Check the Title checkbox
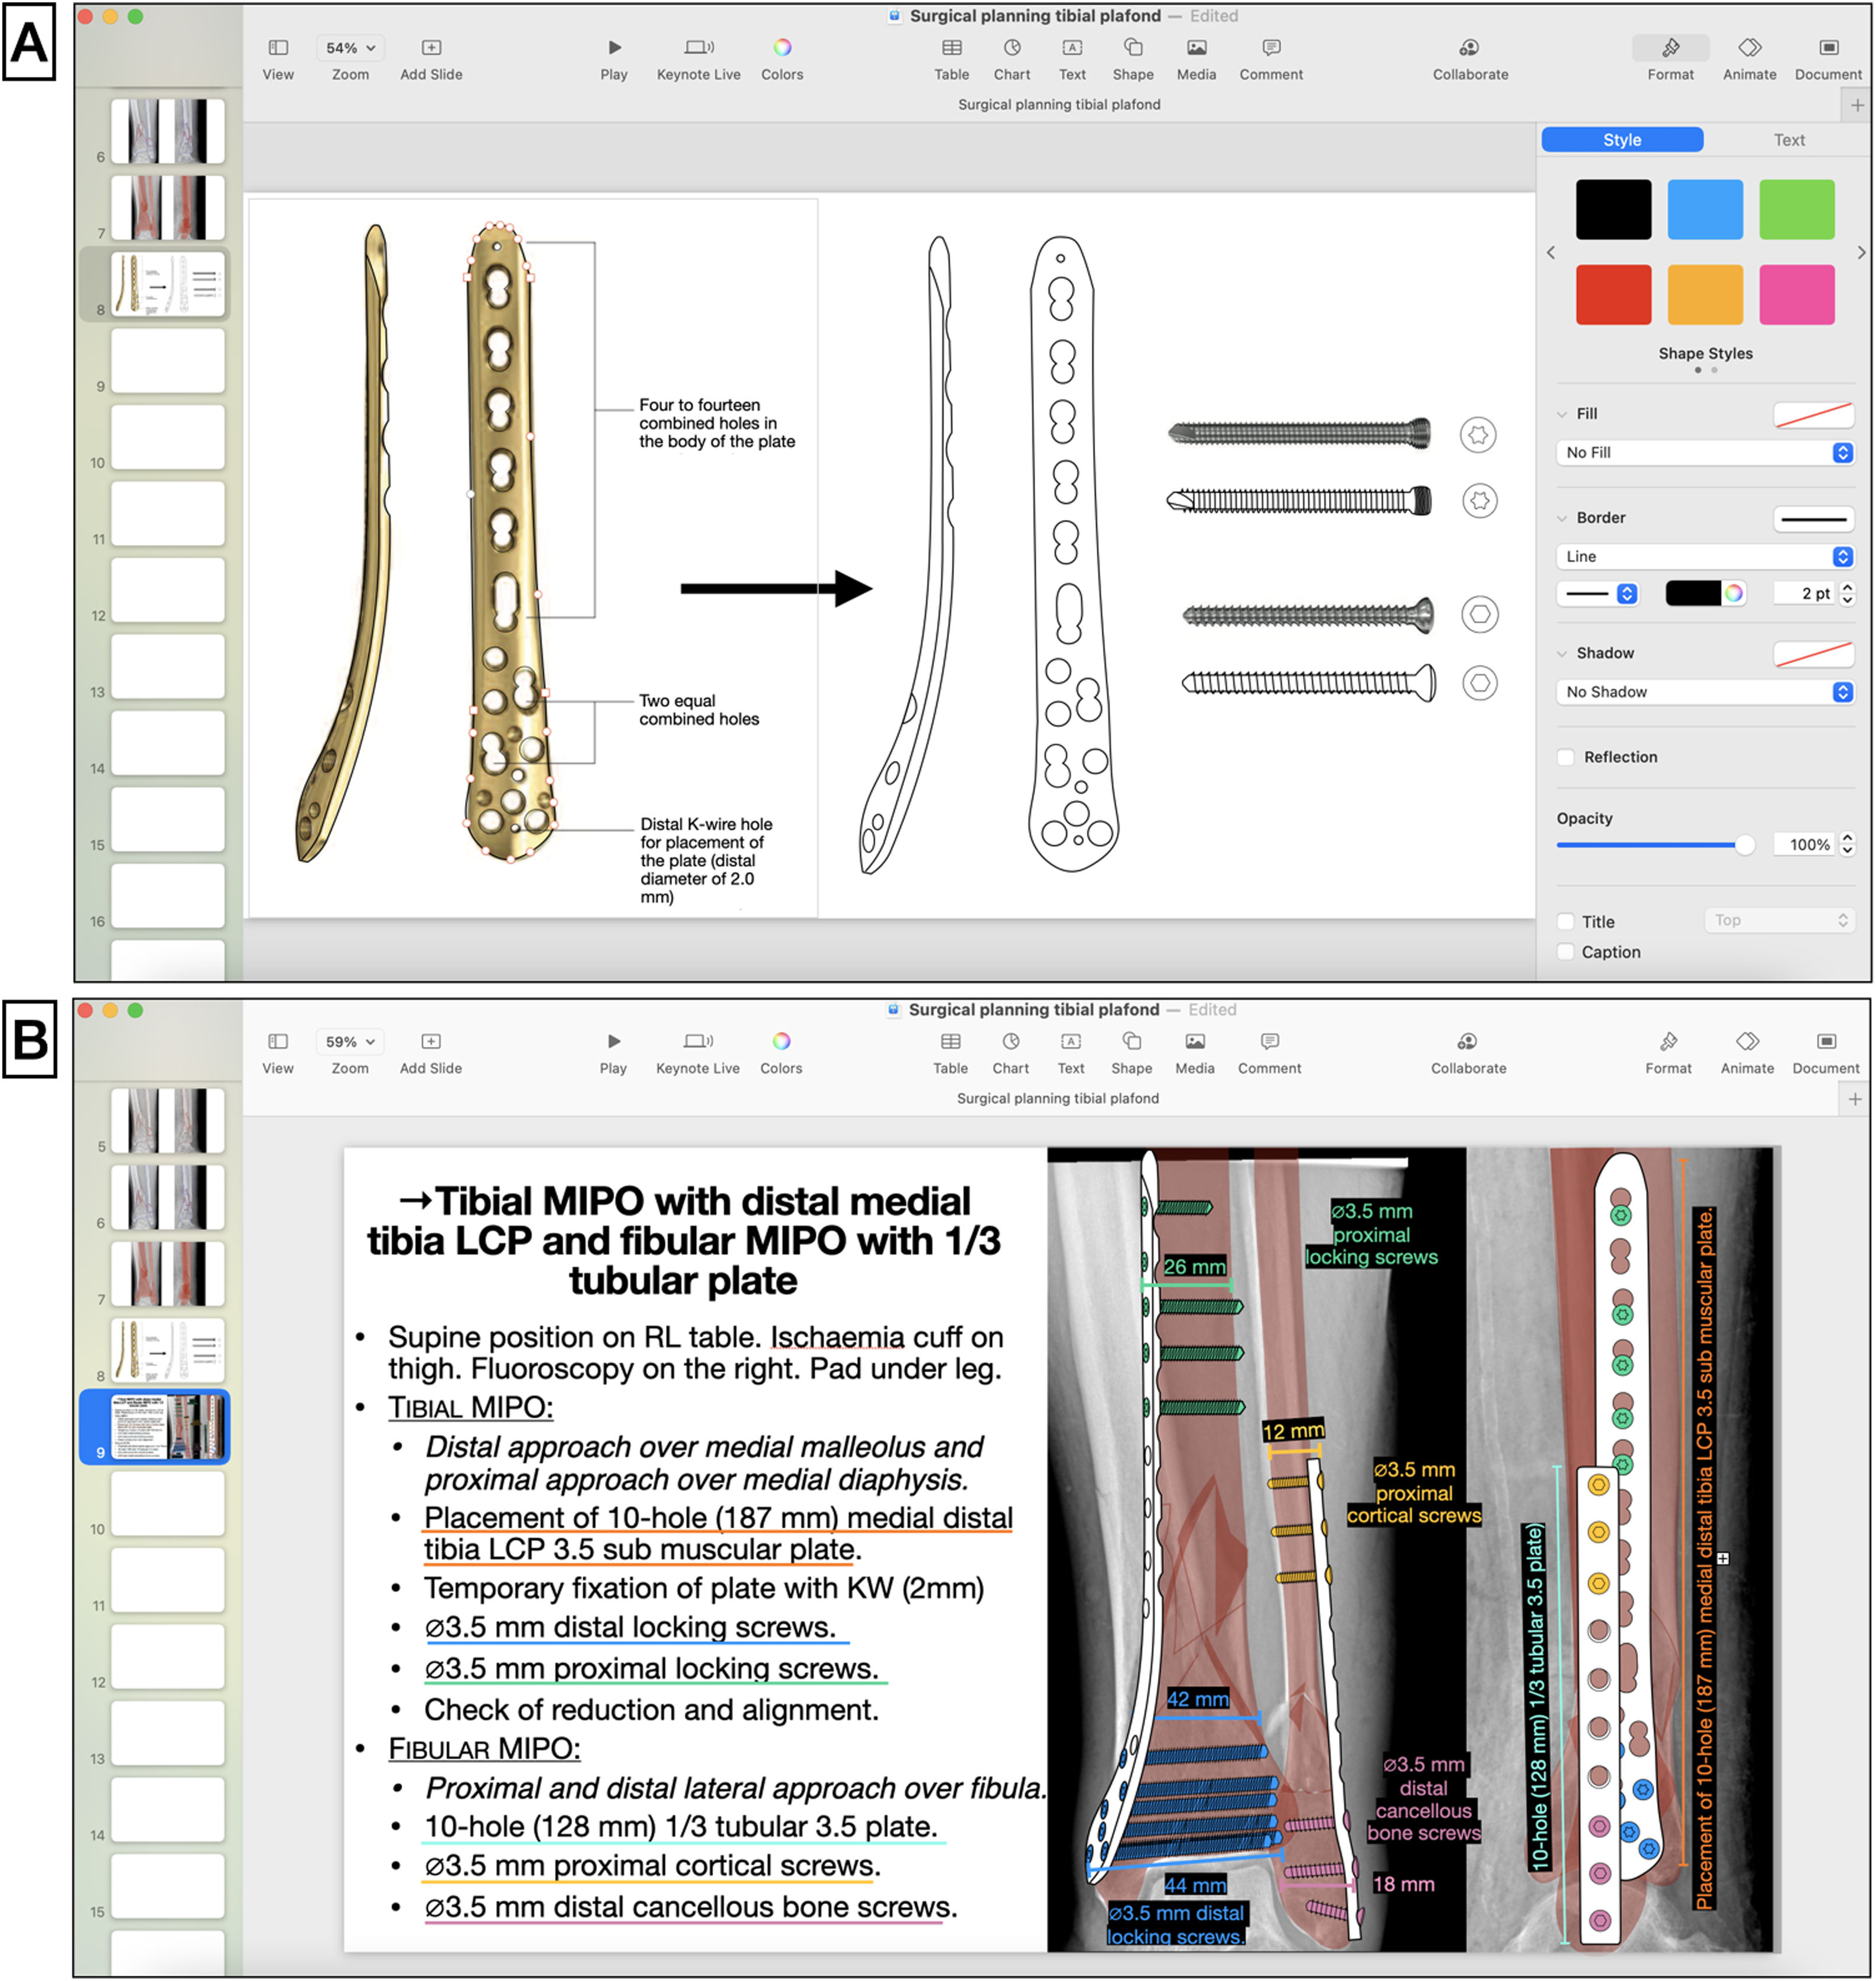This screenshot has width=1876, height=1981. (x=1565, y=921)
